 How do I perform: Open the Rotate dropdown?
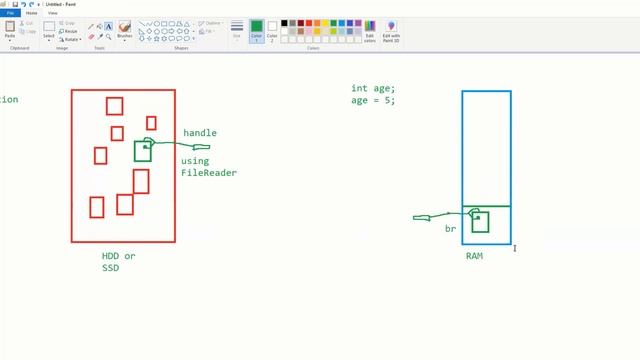point(70,40)
